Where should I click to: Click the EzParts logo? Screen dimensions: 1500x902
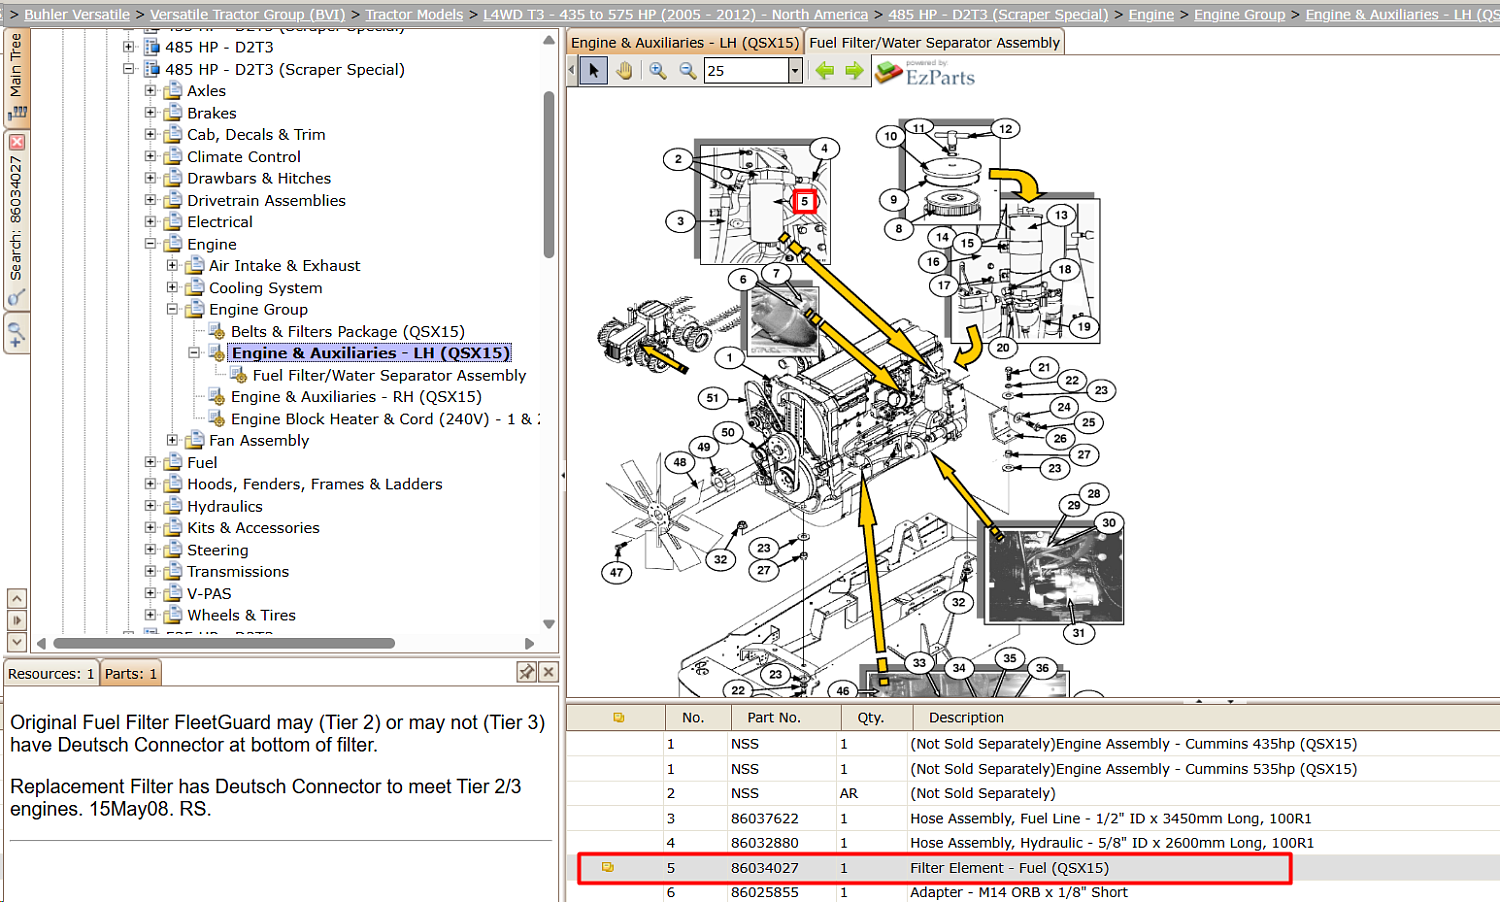pyautogui.click(x=925, y=73)
